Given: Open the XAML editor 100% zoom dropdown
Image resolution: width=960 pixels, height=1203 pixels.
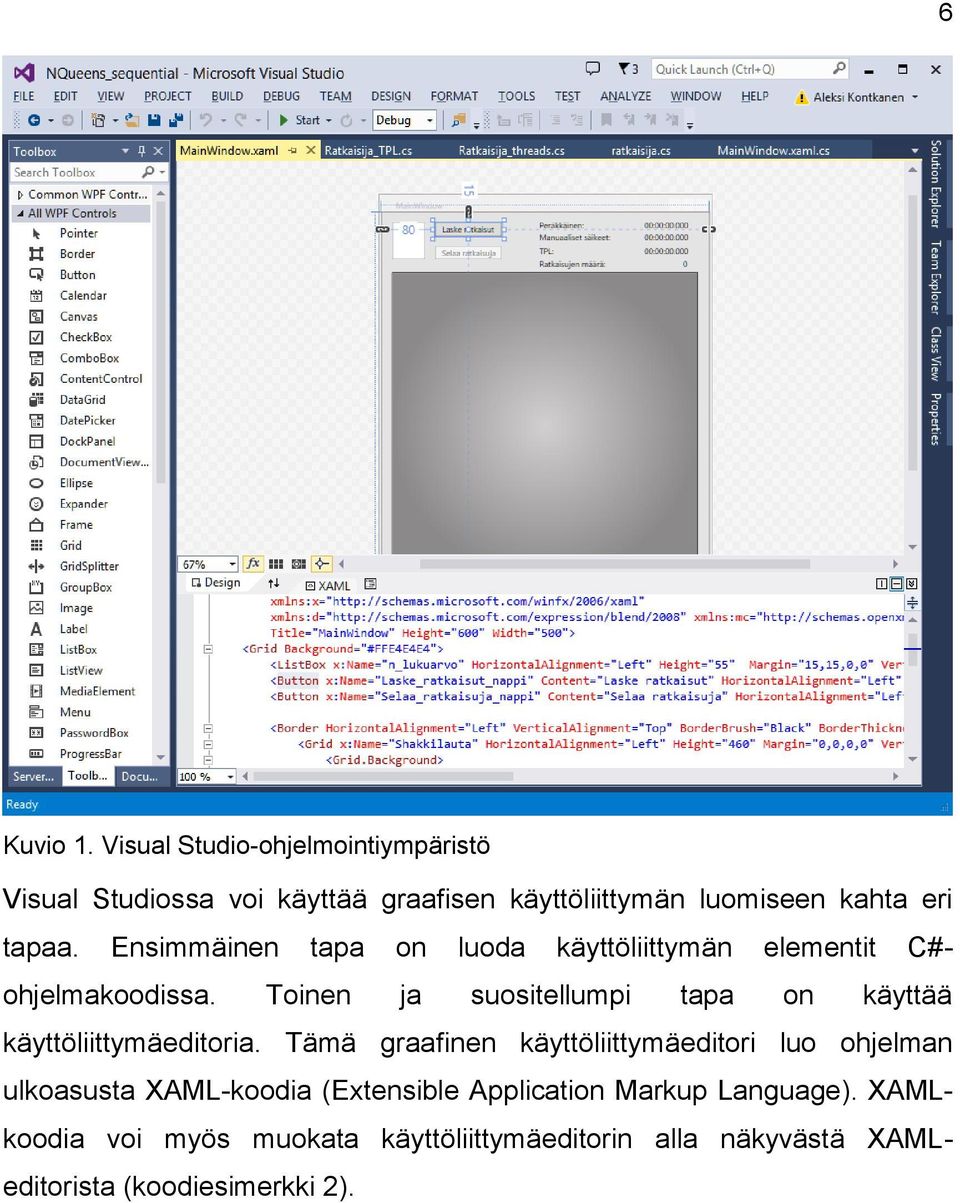Looking at the screenshot, I should pos(230,777).
